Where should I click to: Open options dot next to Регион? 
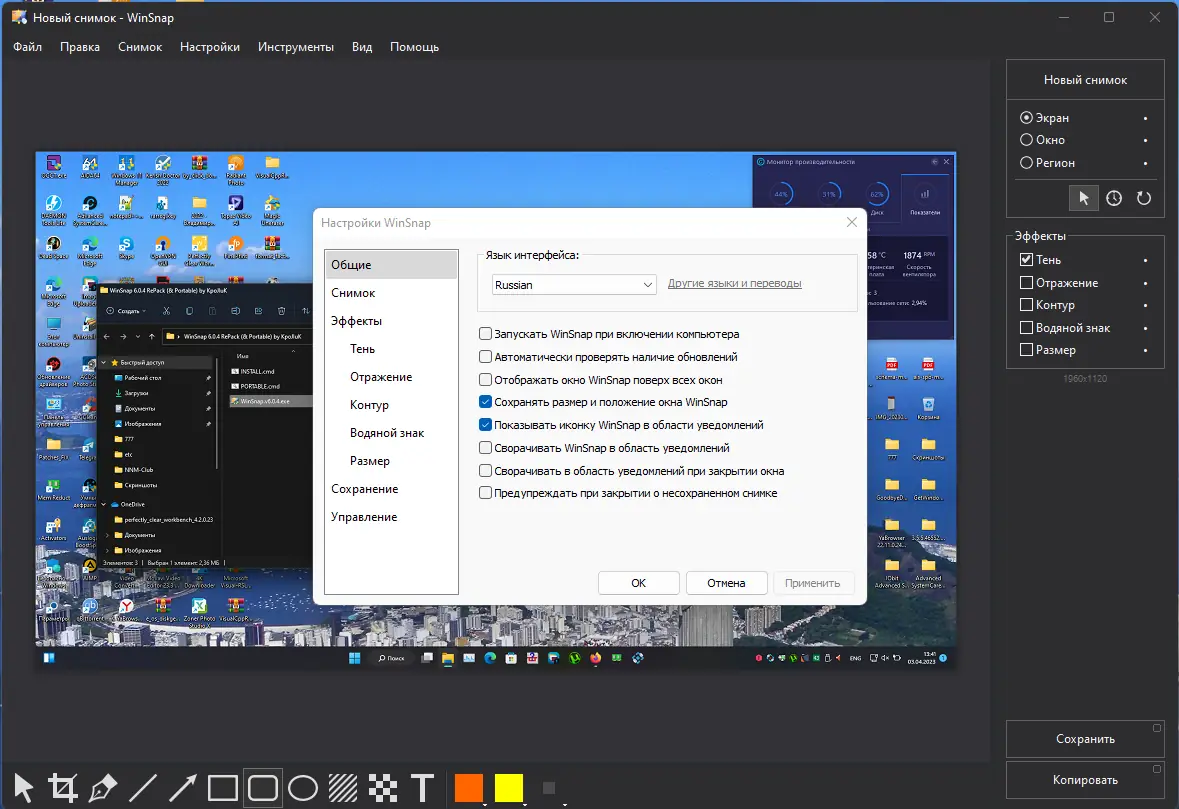coord(1145,163)
